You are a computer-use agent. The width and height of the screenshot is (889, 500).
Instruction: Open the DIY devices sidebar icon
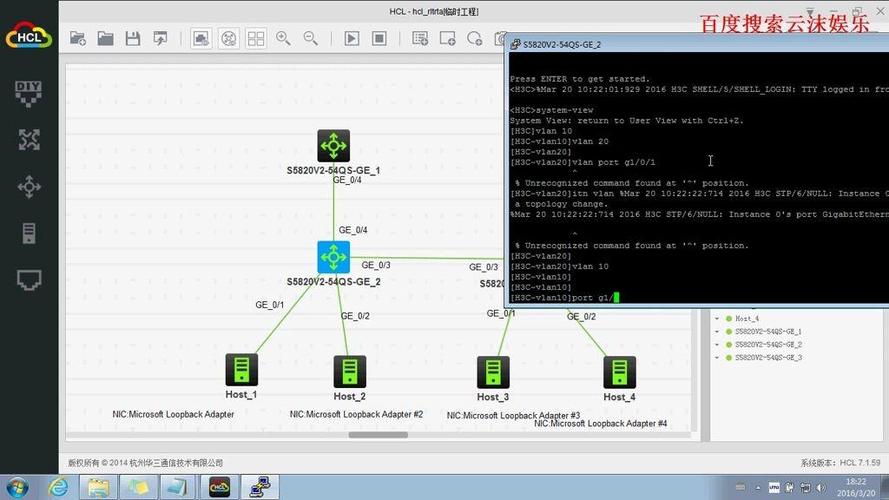tap(28, 94)
